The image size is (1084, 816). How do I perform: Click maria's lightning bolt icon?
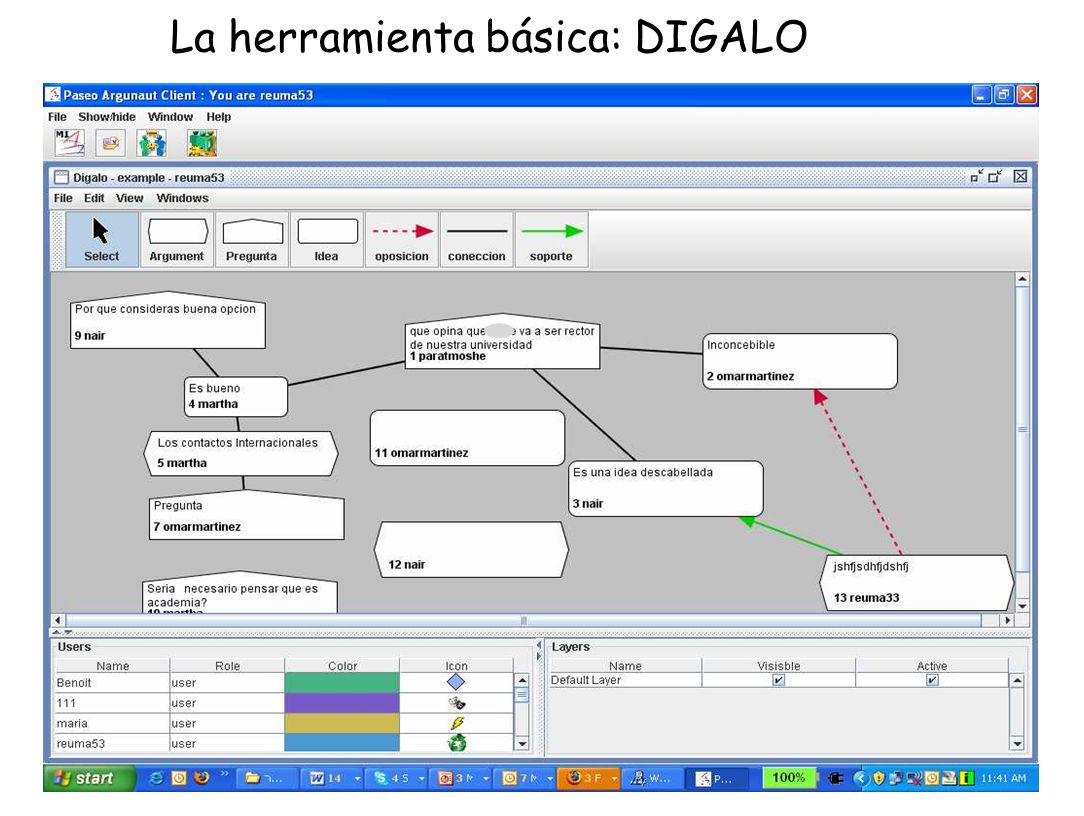click(456, 723)
